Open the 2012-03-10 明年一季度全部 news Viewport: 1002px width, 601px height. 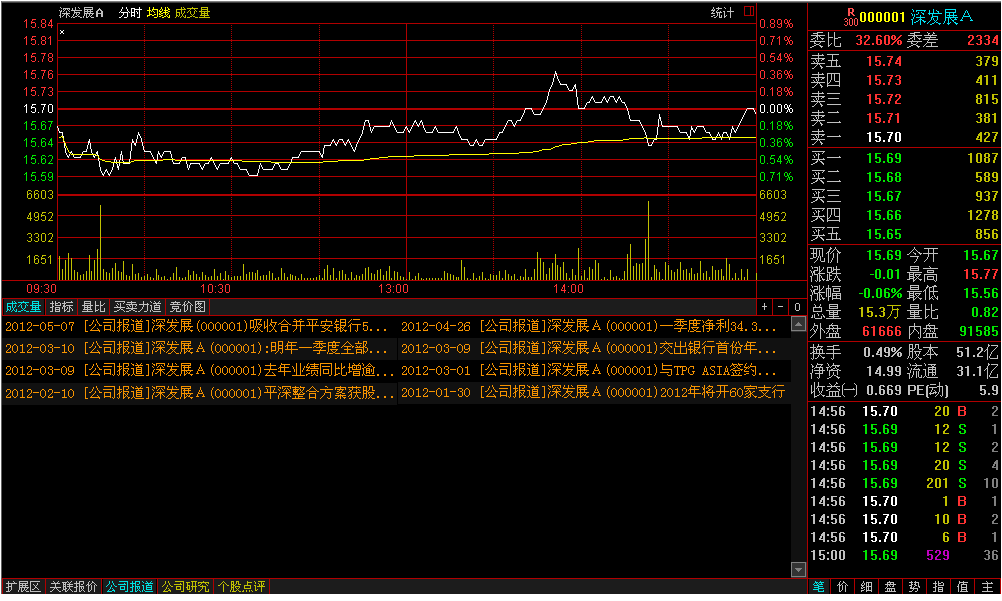pyautogui.click(x=196, y=348)
